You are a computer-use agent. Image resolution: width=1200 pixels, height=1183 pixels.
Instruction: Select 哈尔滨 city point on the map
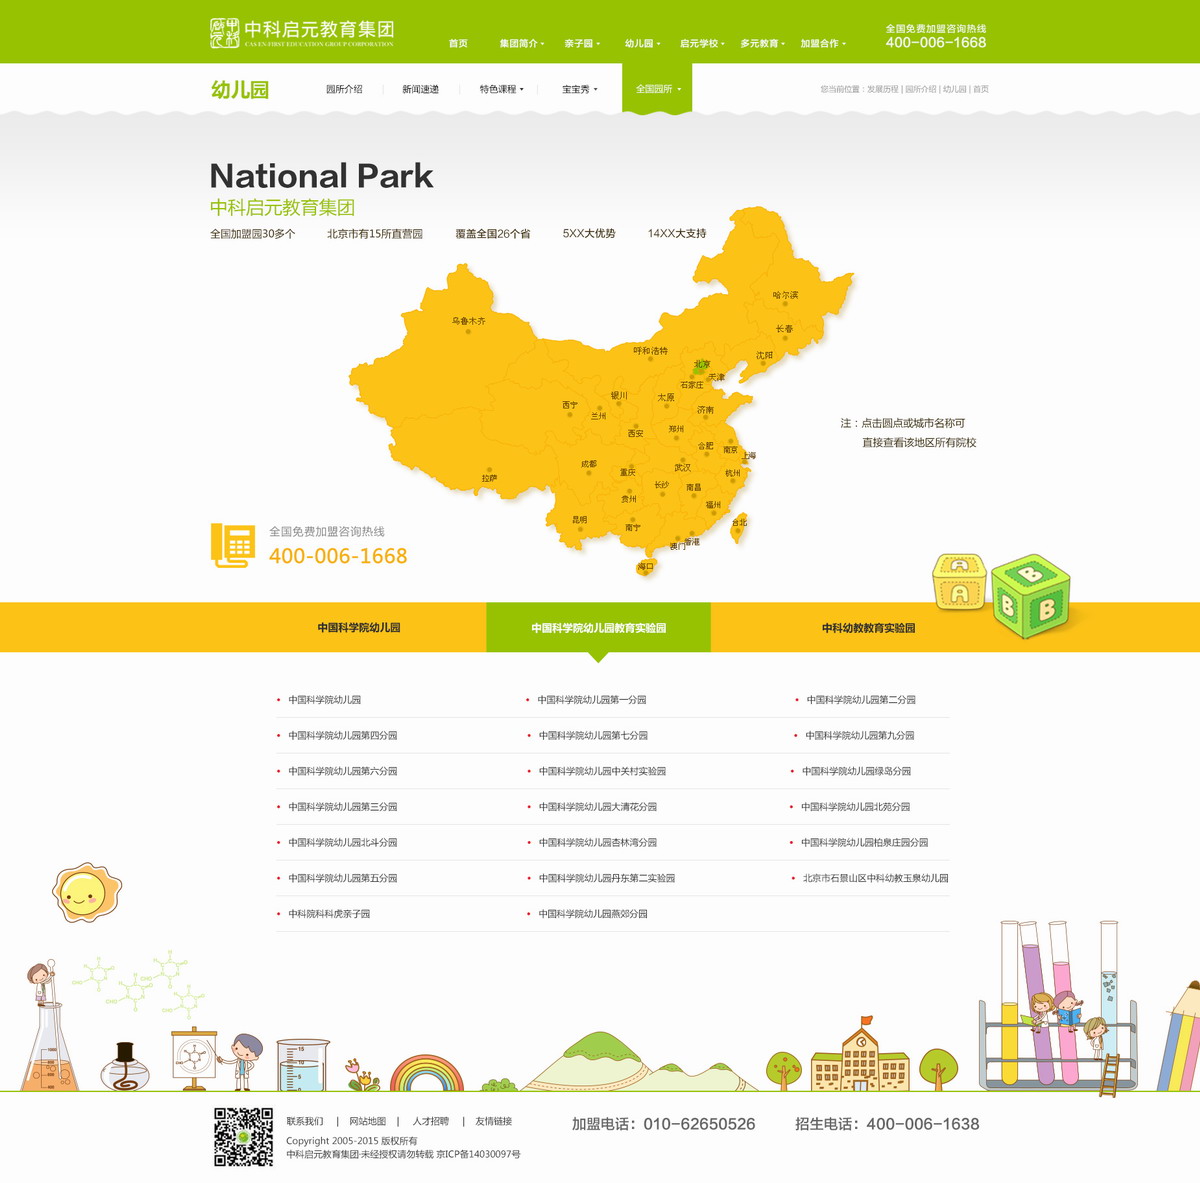[x=785, y=305]
